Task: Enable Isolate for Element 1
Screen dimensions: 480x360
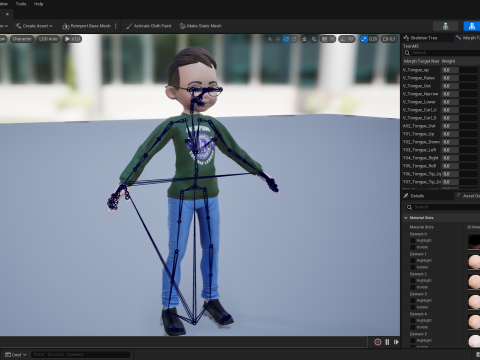Action: pyautogui.click(x=413, y=267)
